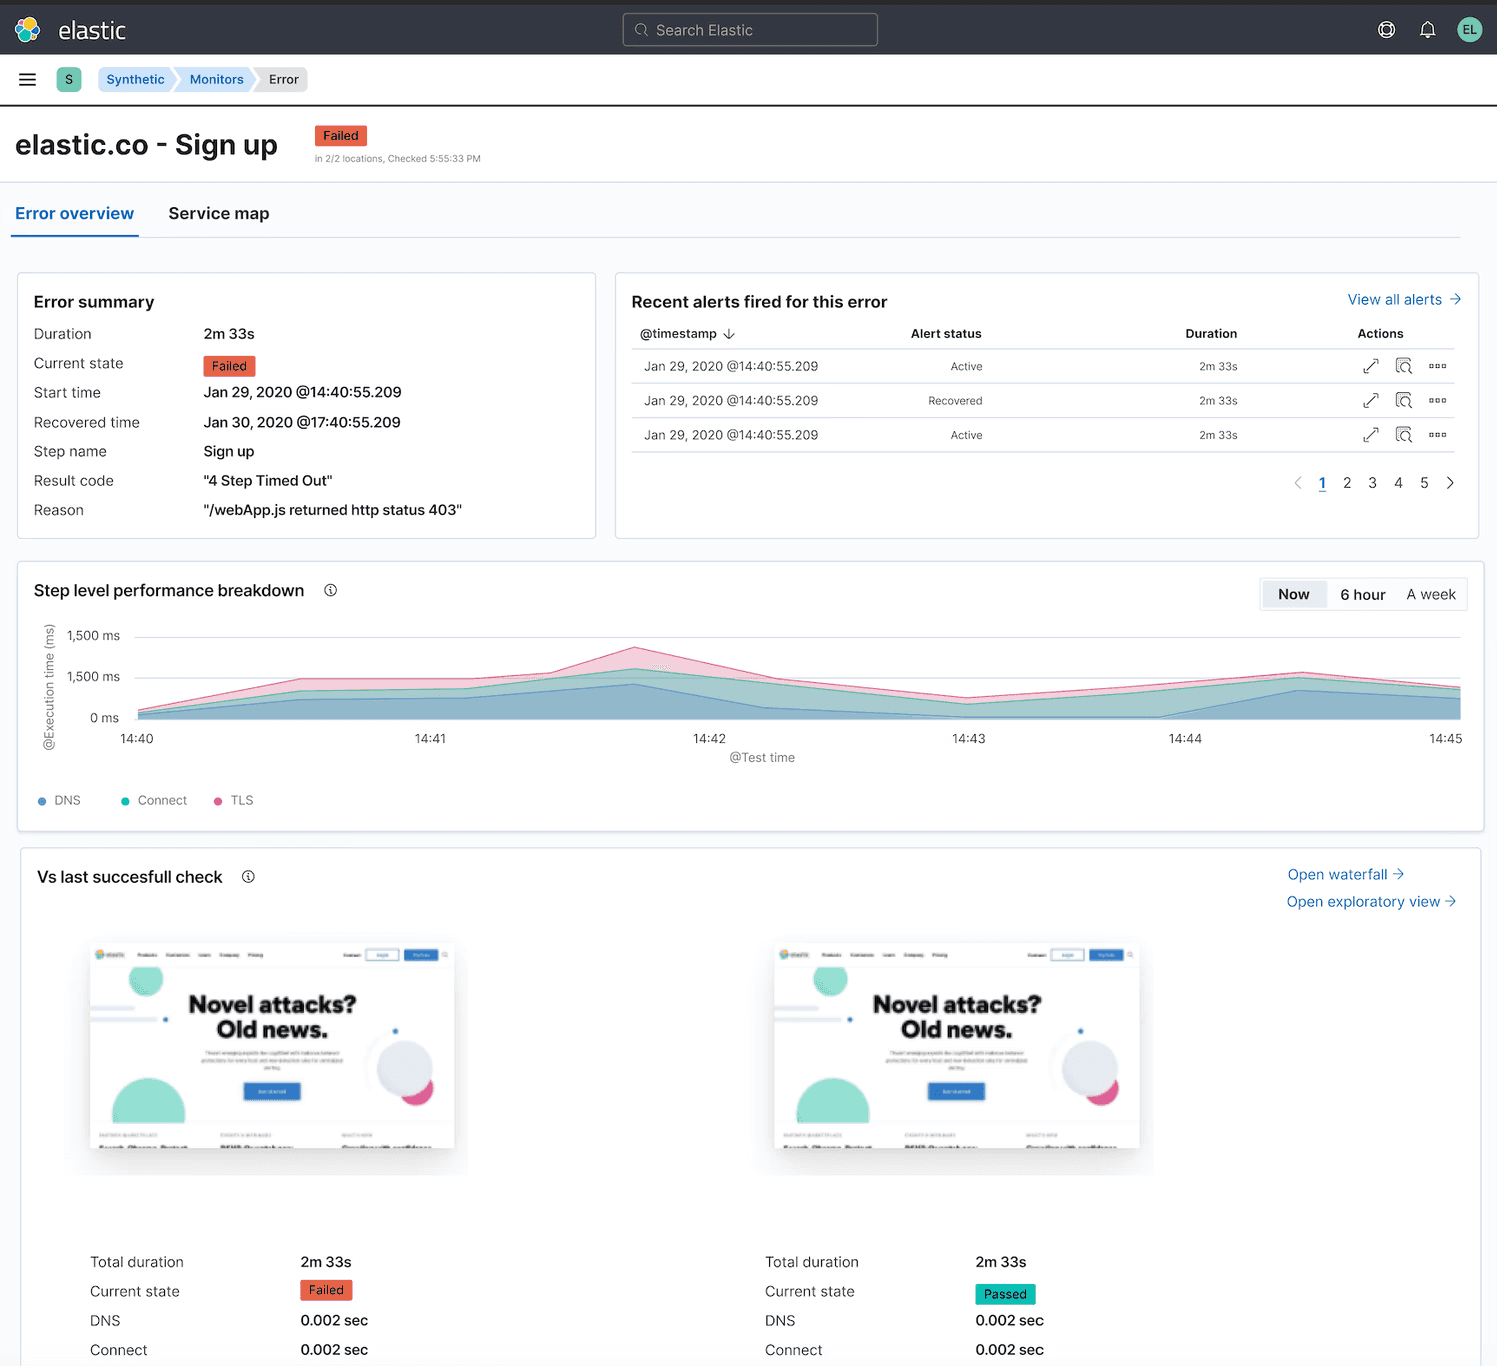This screenshot has height=1366, width=1497.
Task: Click the Failed badge beside page title
Action: coord(341,136)
